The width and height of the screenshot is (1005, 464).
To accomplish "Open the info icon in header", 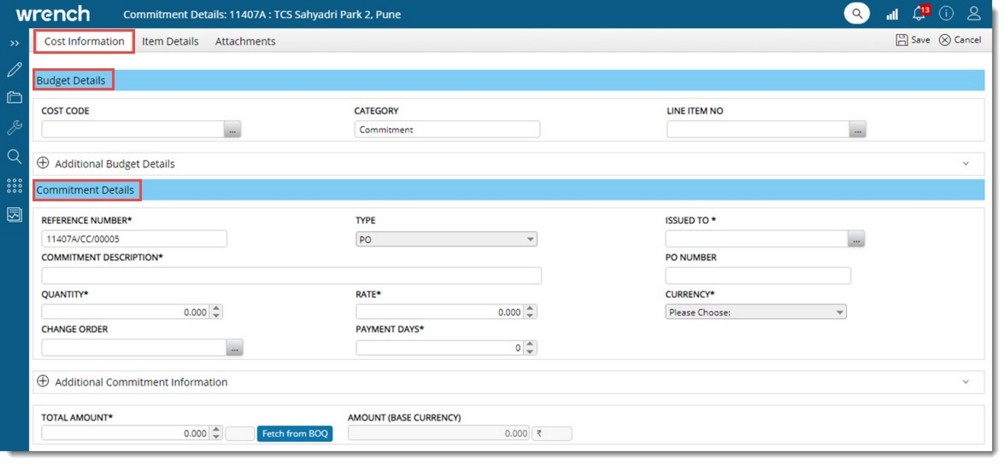I will (x=946, y=14).
